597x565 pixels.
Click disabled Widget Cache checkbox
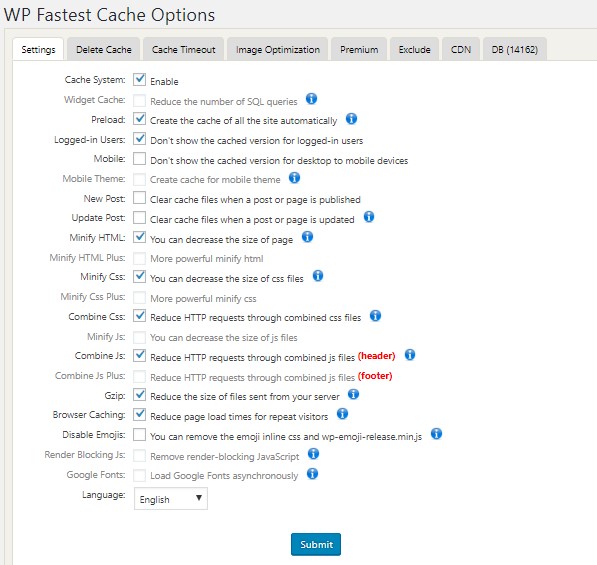(139, 101)
